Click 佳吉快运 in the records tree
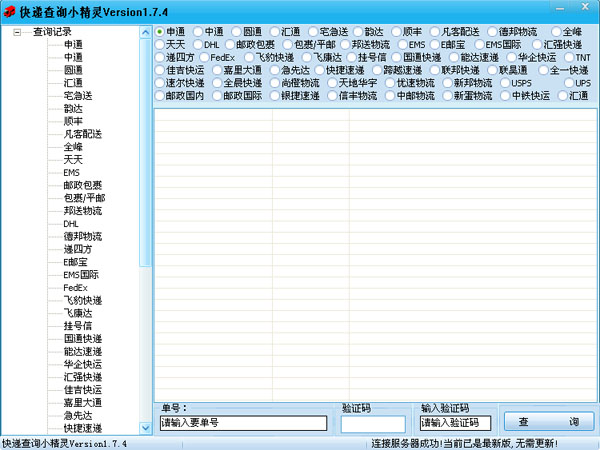Viewport: 600px width, 450px height. pyautogui.click(x=83, y=390)
